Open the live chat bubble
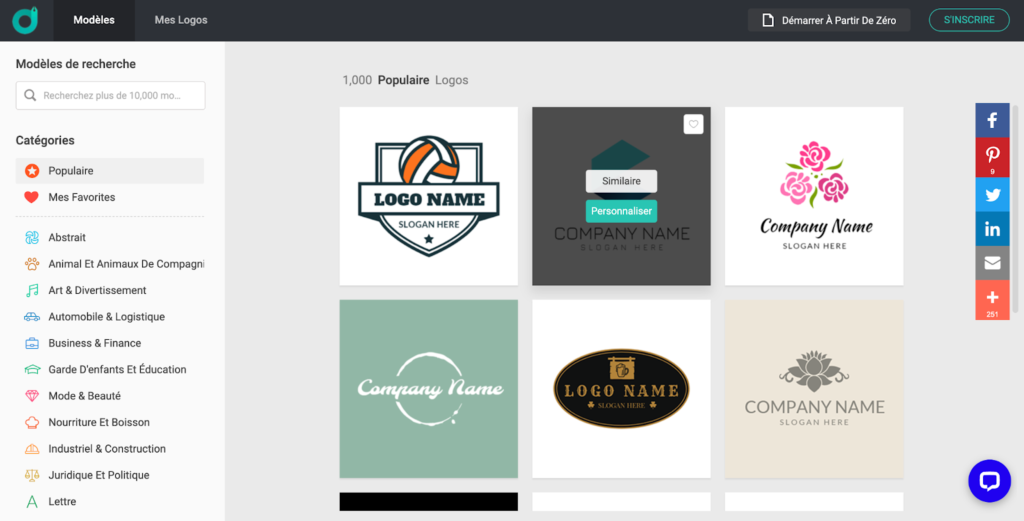The height and width of the screenshot is (521, 1024). pos(989,481)
